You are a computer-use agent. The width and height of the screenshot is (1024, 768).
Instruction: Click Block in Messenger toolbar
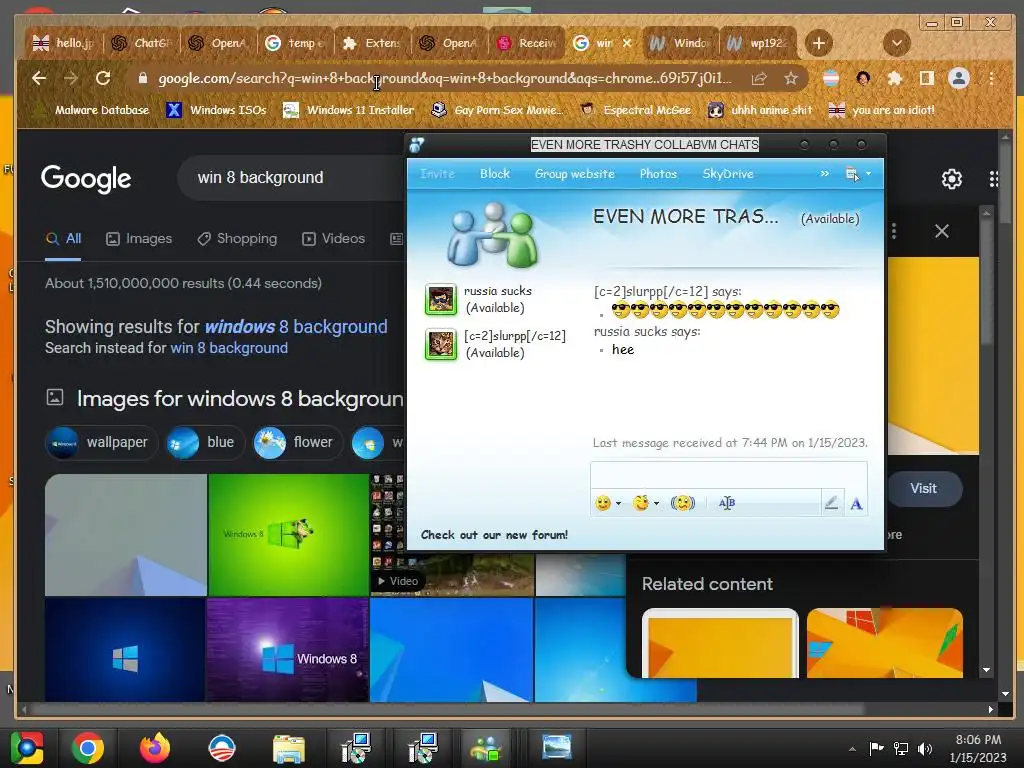[494, 174]
